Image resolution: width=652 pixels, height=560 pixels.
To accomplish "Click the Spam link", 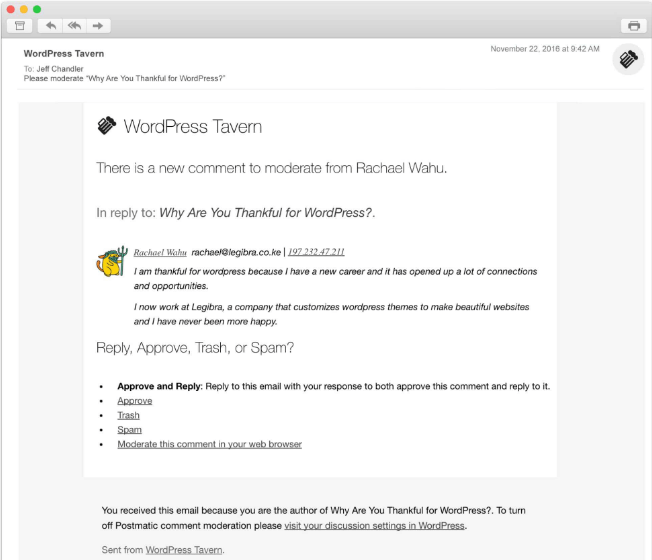I will point(129,430).
